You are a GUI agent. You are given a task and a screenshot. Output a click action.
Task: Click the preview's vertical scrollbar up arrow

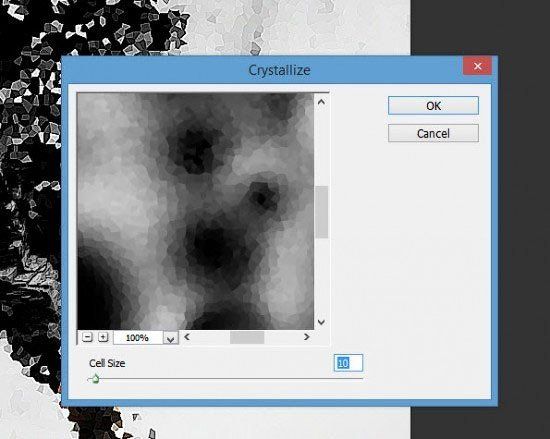(321, 102)
